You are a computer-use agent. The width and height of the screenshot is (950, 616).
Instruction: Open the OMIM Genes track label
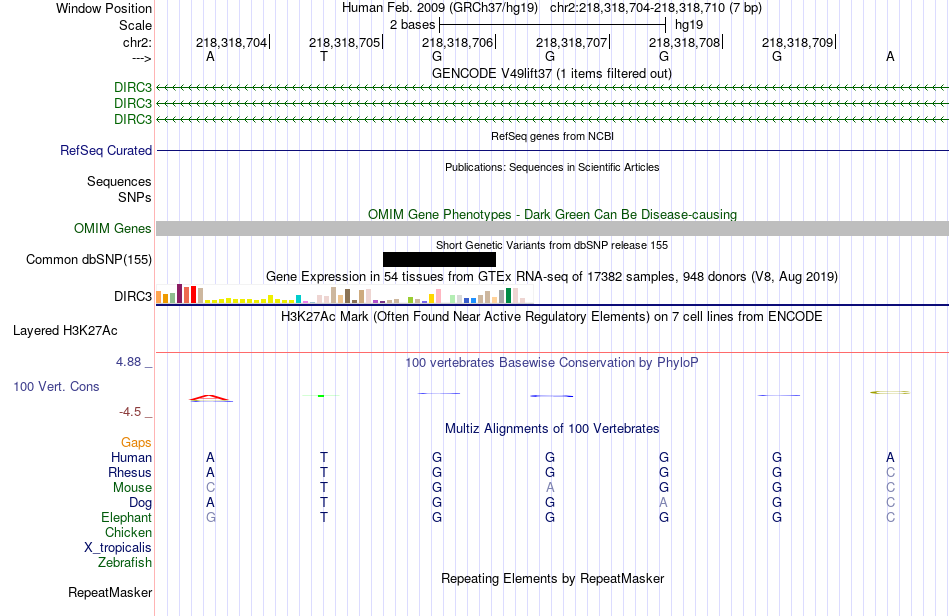coord(113,228)
